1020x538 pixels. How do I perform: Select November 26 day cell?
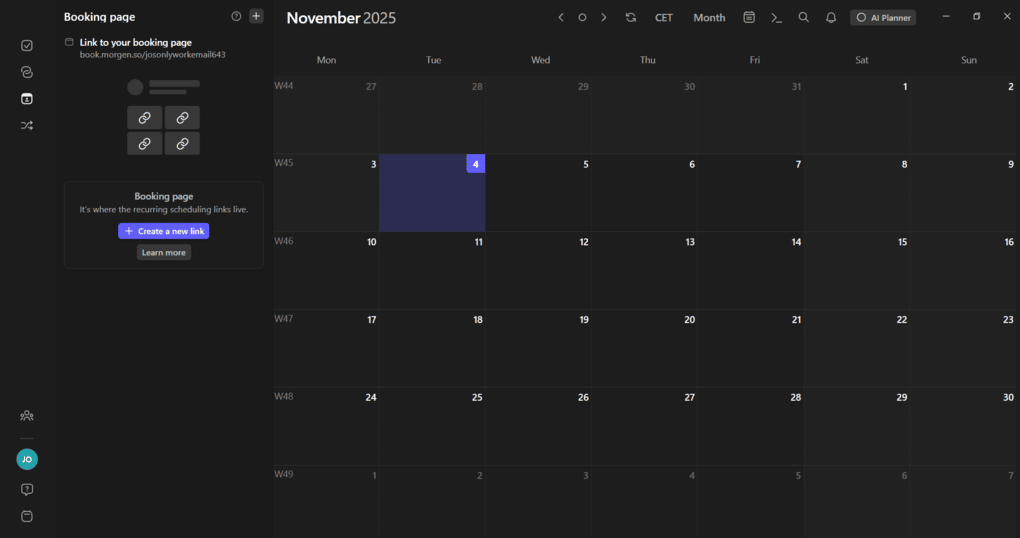538,426
